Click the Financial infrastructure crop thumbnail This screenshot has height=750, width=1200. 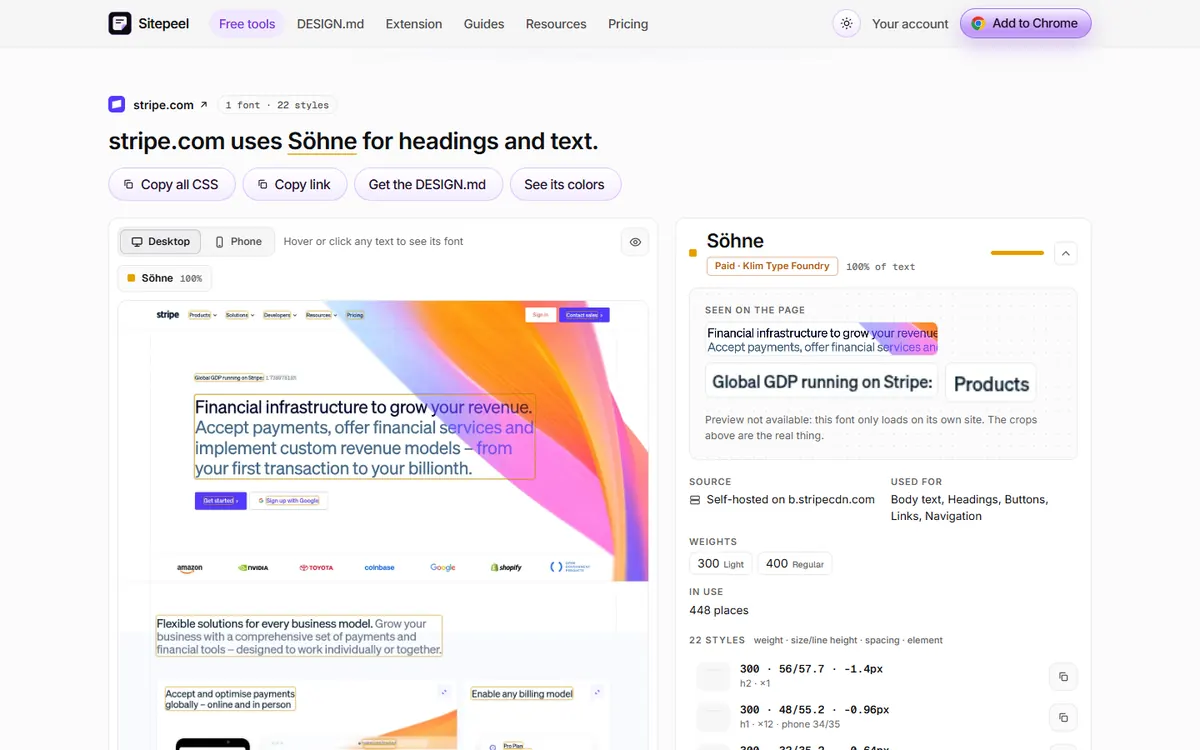coord(821,339)
